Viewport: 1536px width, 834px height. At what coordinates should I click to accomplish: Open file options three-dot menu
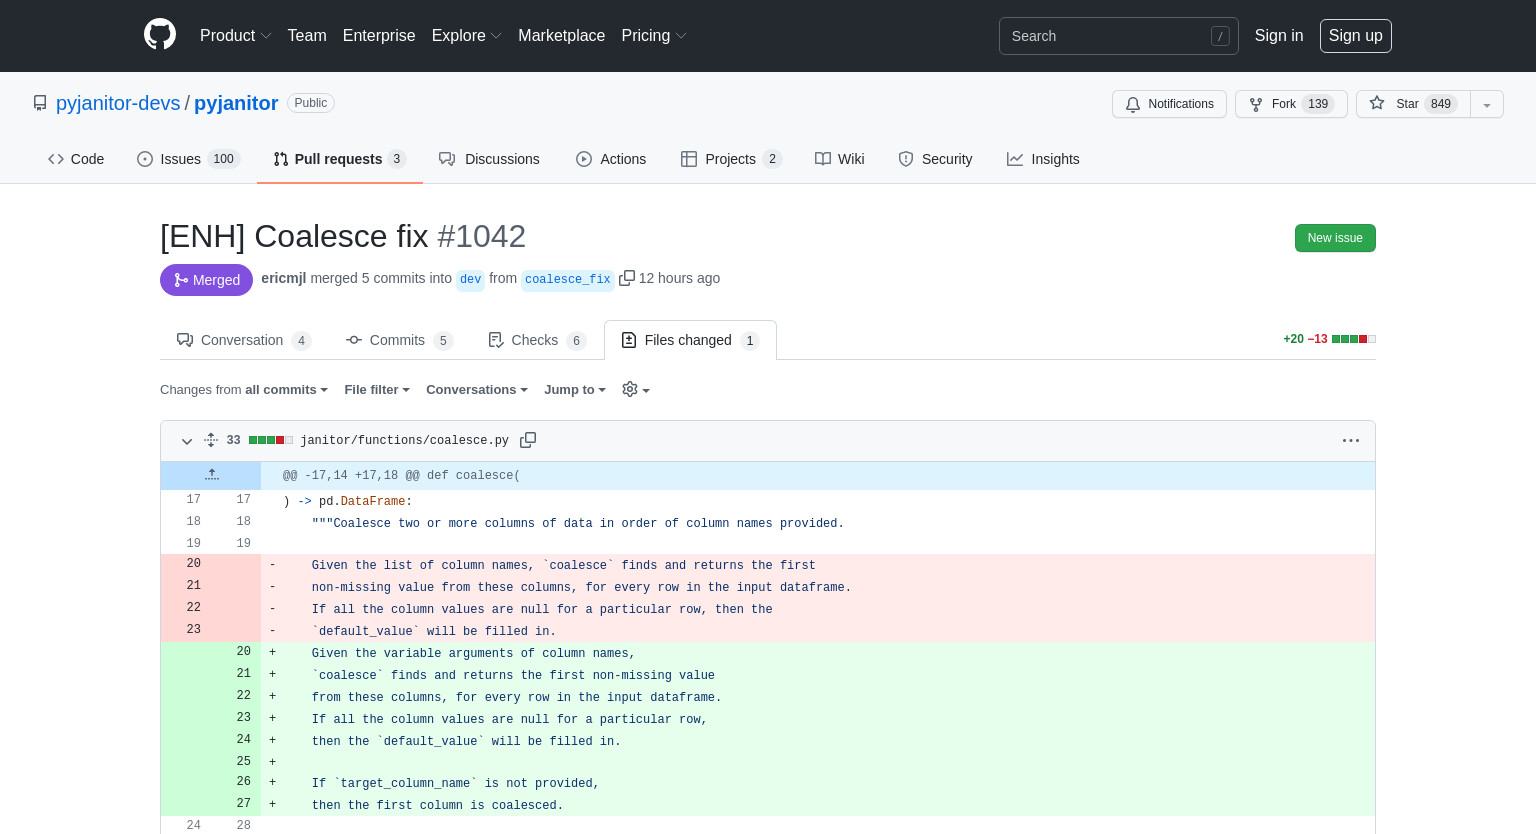[x=1351, y=440]
